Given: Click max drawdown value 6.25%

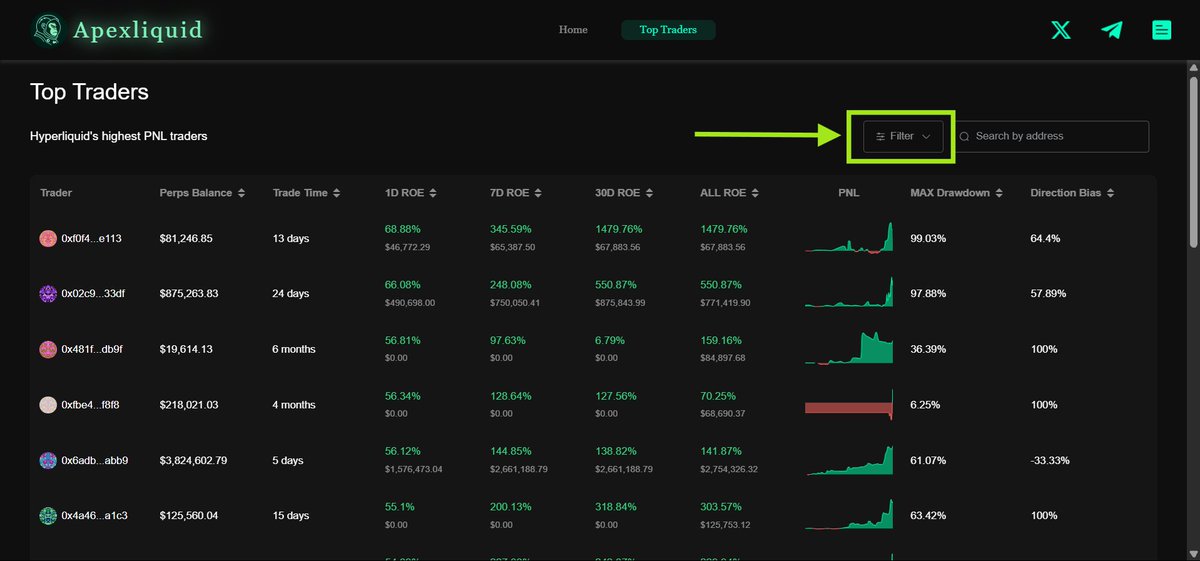Looking at the screenshot, I should [x=924, y=405].
